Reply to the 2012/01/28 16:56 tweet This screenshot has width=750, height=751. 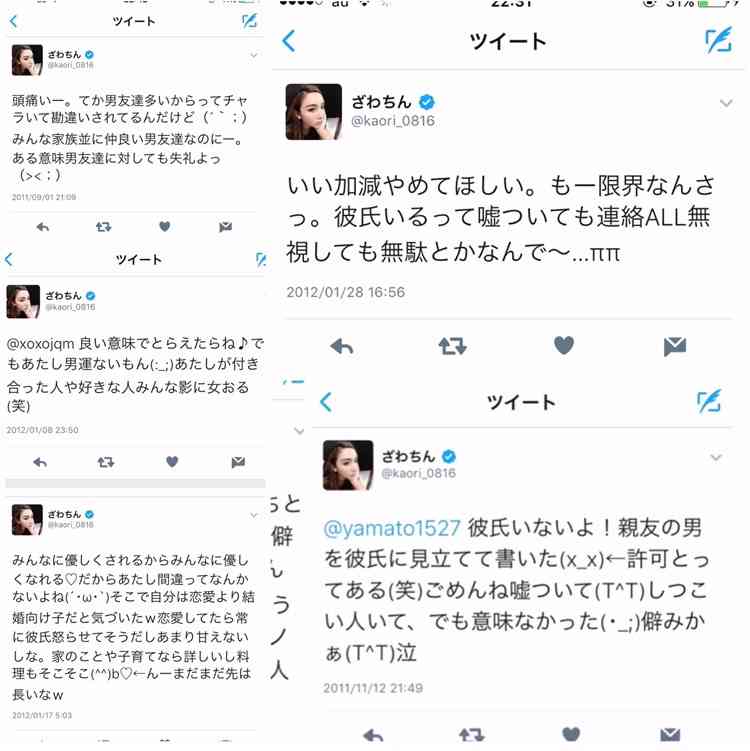point(342,345)
